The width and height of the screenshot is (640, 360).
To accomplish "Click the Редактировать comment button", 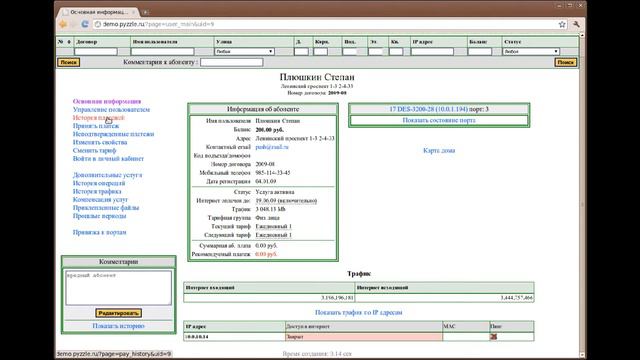I will (x=118, y=313).
